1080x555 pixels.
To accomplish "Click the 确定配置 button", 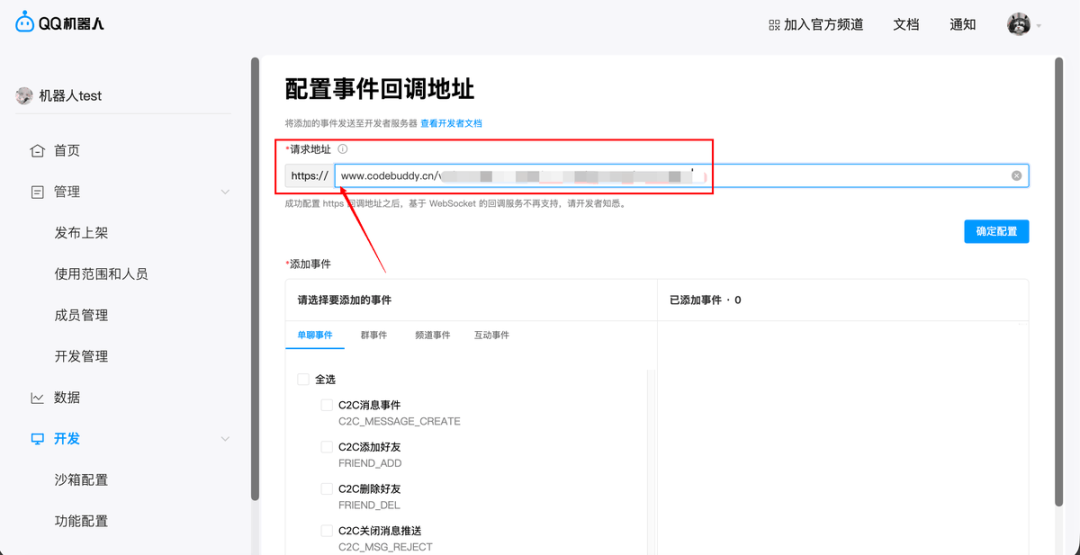I will (x=996, y=231).
